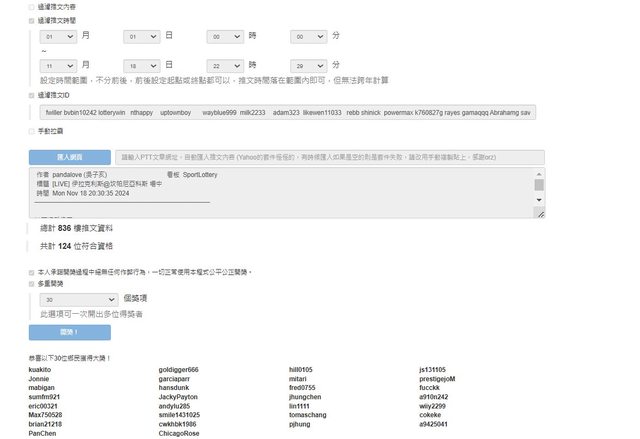Open the start minute dropdown
Screen dimensions: 640x439
coord(308,36)
